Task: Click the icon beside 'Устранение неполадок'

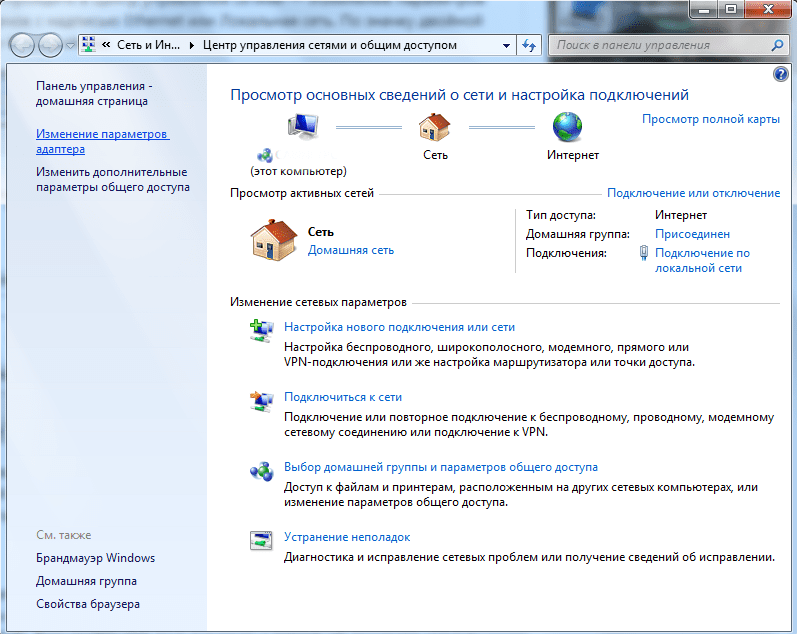Action: [261, 540]
